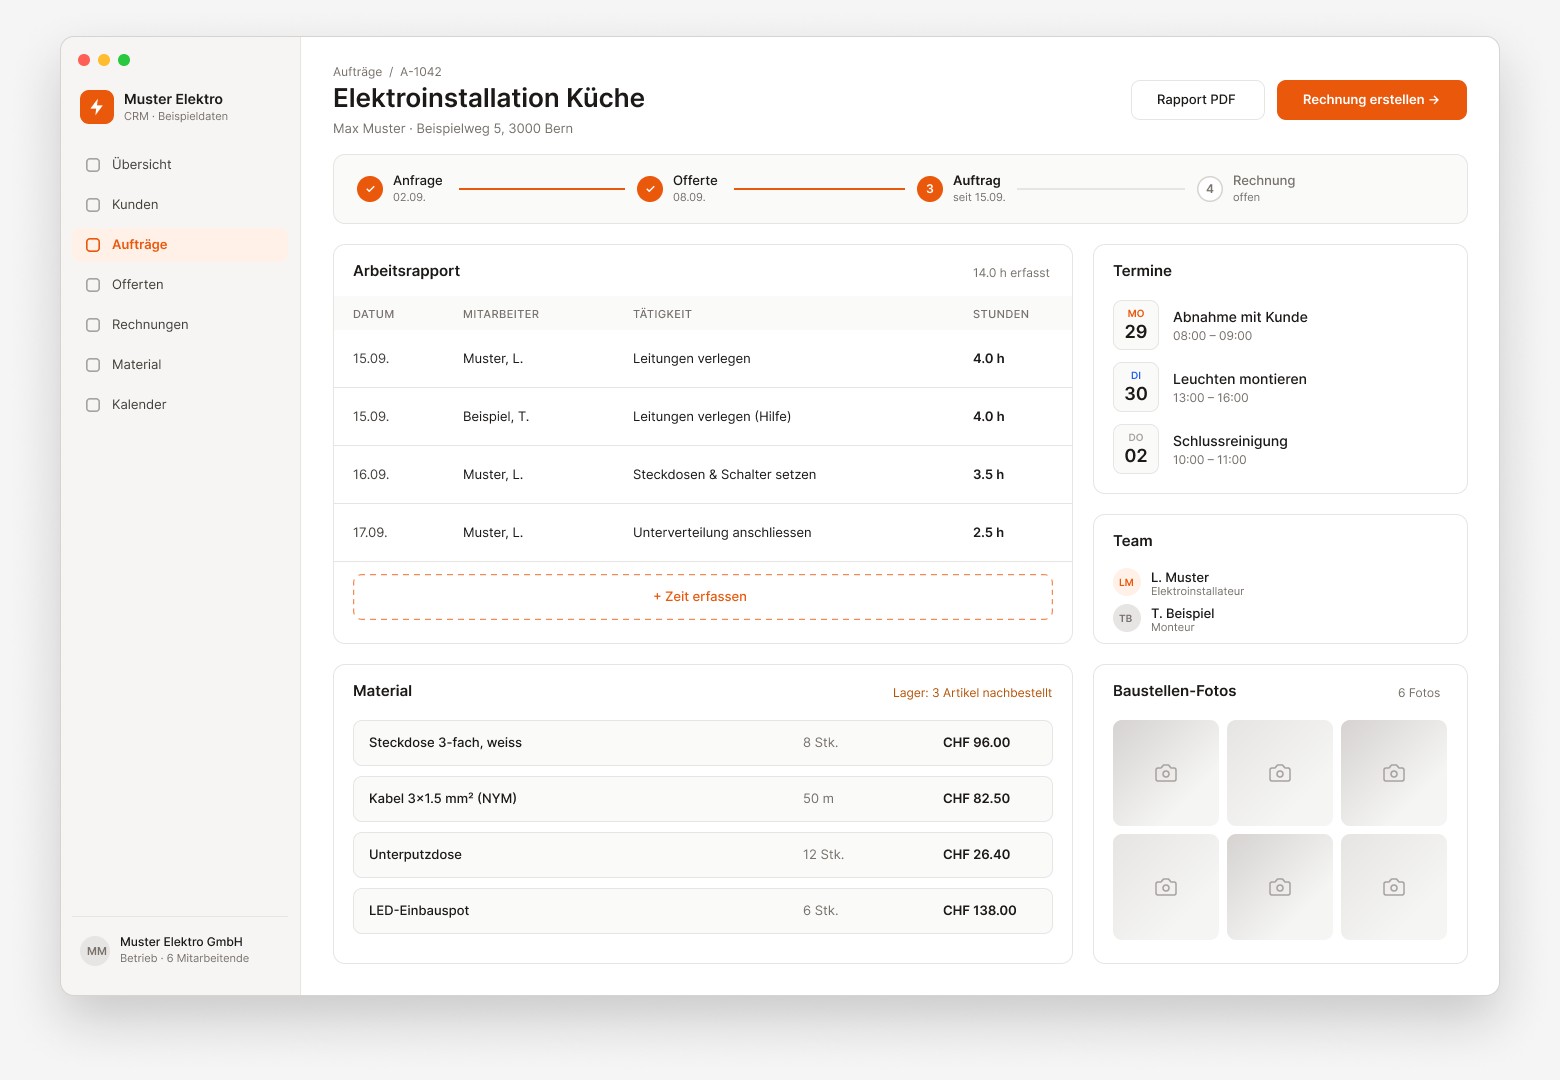
Task: Go to Kunden in the sidebar
Action: click(180, 205)
